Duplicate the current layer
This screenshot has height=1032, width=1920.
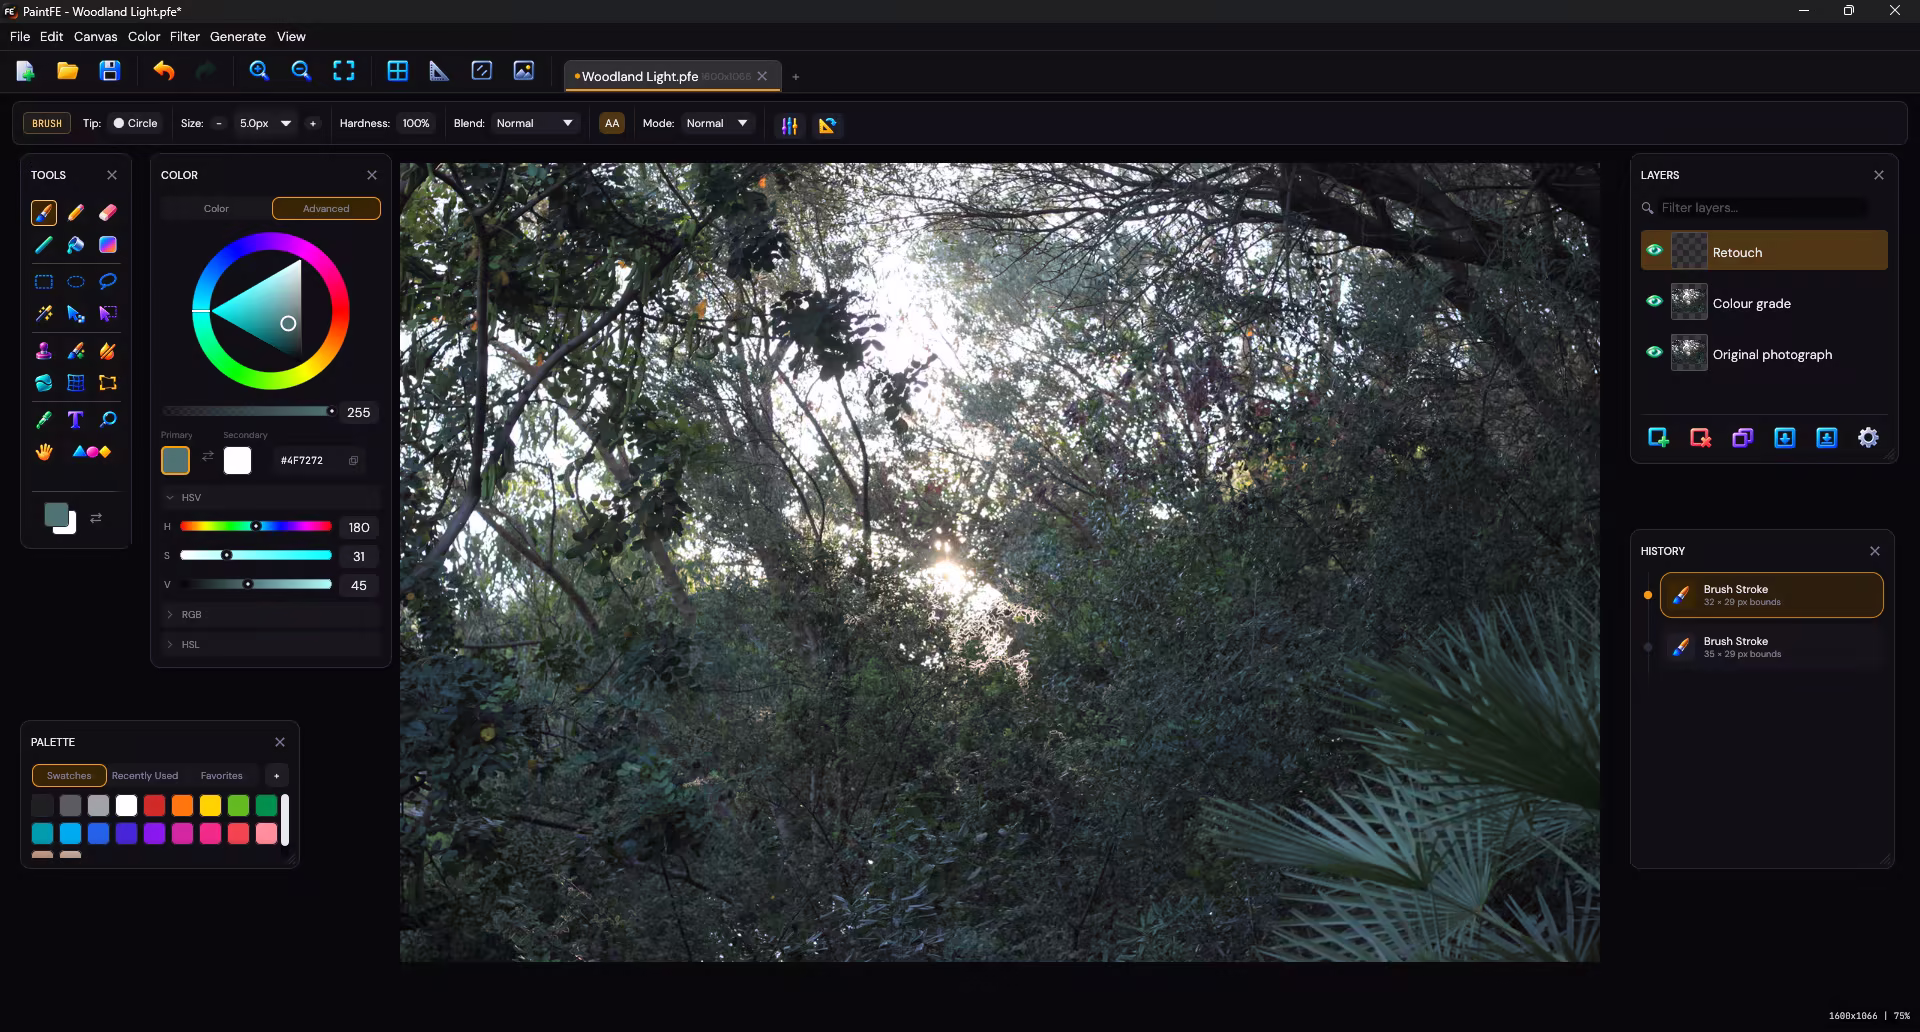pyautogui.click(x=1742, y=438)
